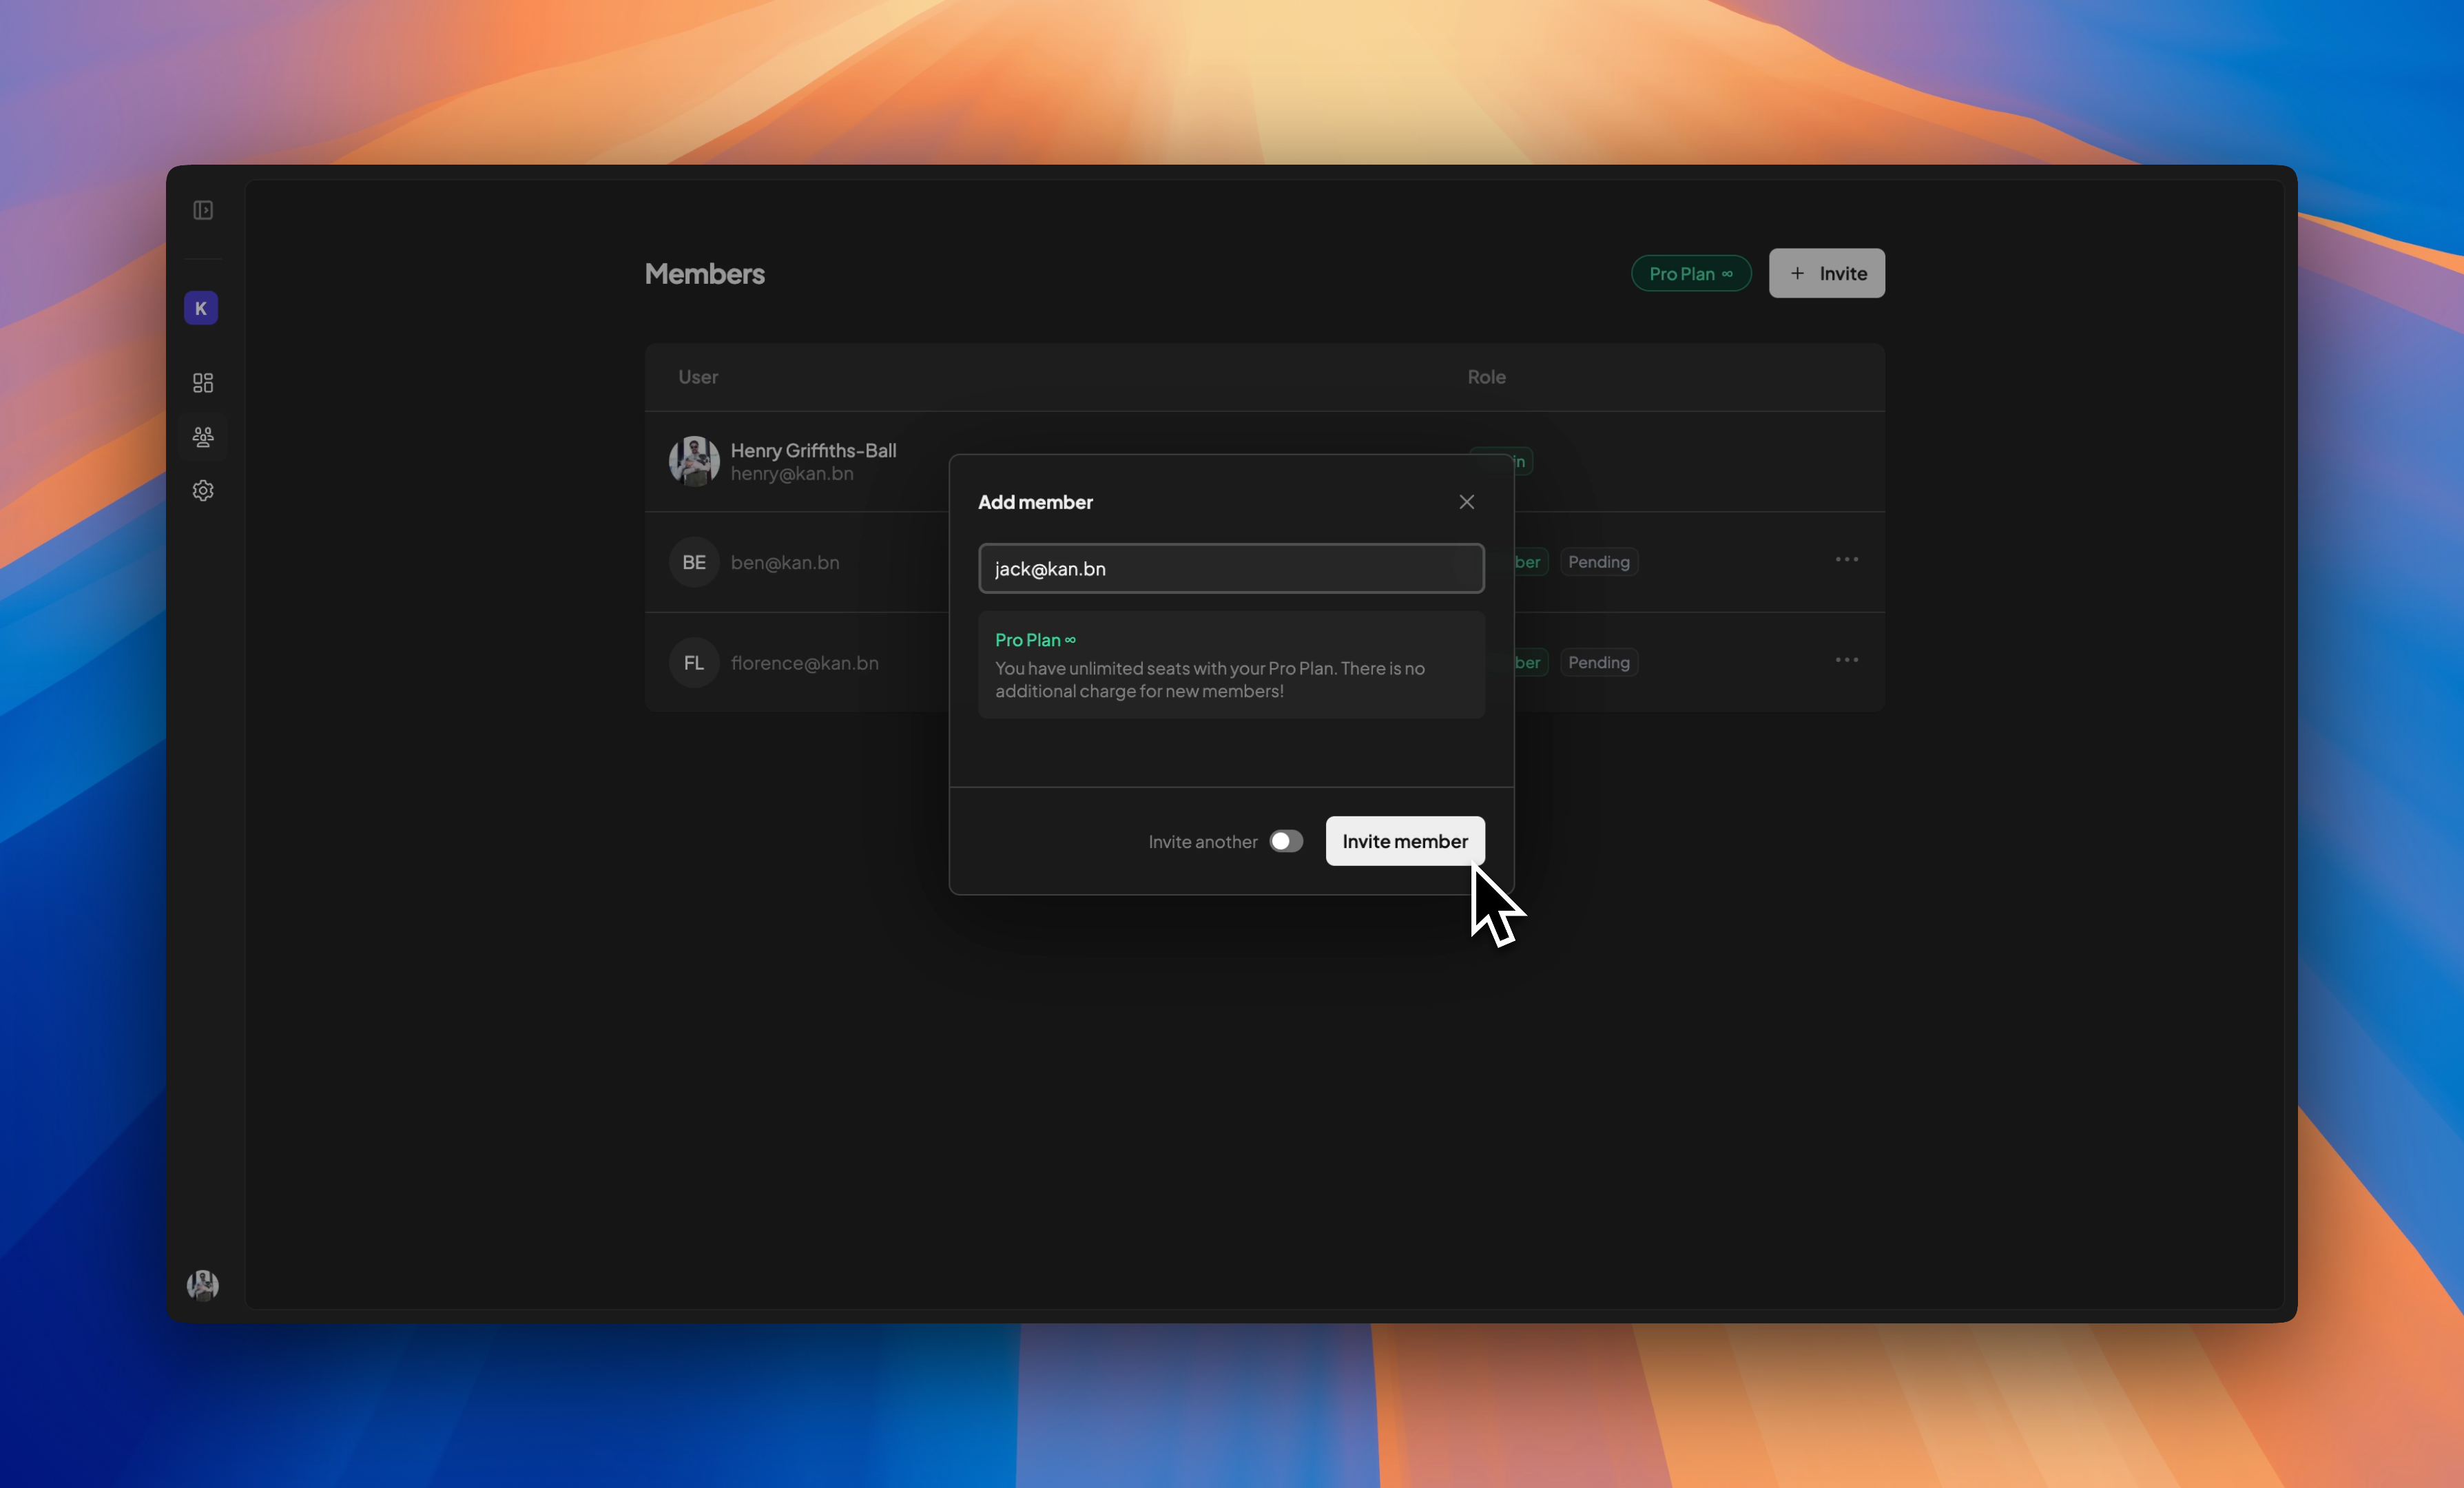This screenshot has height=1488, width=2464.
Task: Click the Pro Plan badge in header
Action: (x=1690, y=274)
